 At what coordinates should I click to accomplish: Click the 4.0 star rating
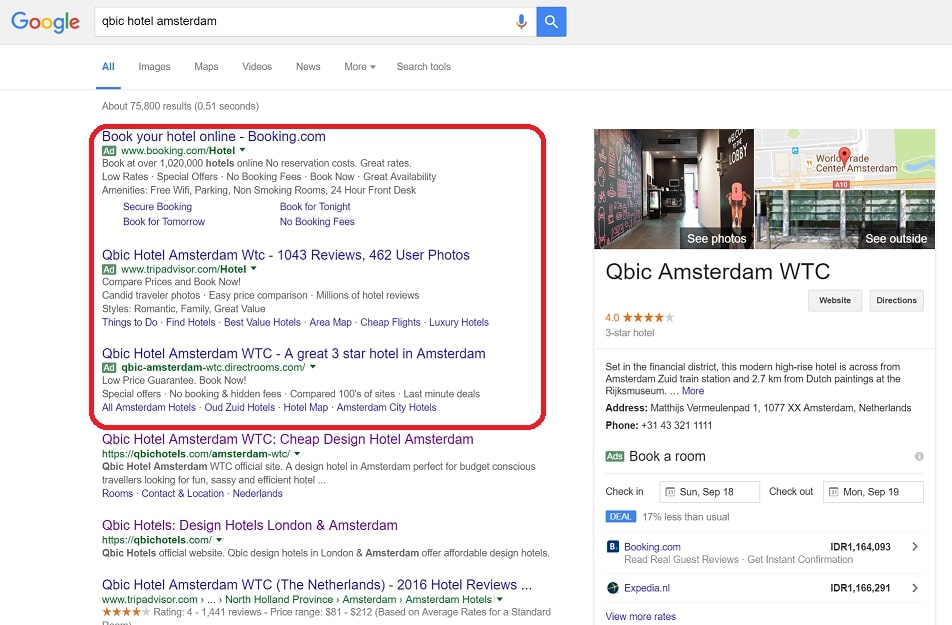pyautogui.click(x=639, y=317)
